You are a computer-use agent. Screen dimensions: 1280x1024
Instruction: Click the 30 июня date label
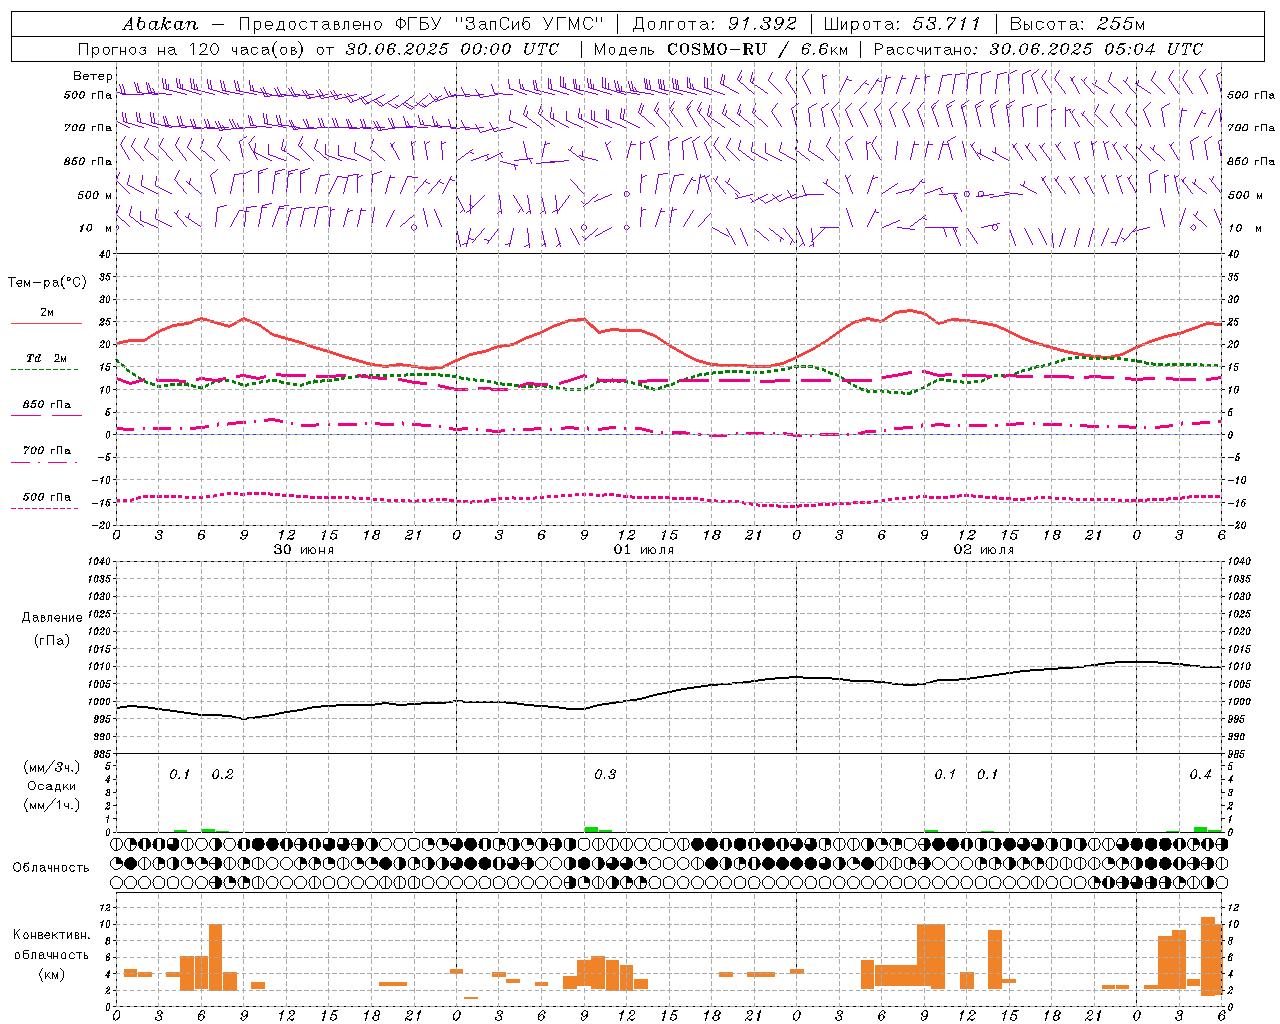303,550
